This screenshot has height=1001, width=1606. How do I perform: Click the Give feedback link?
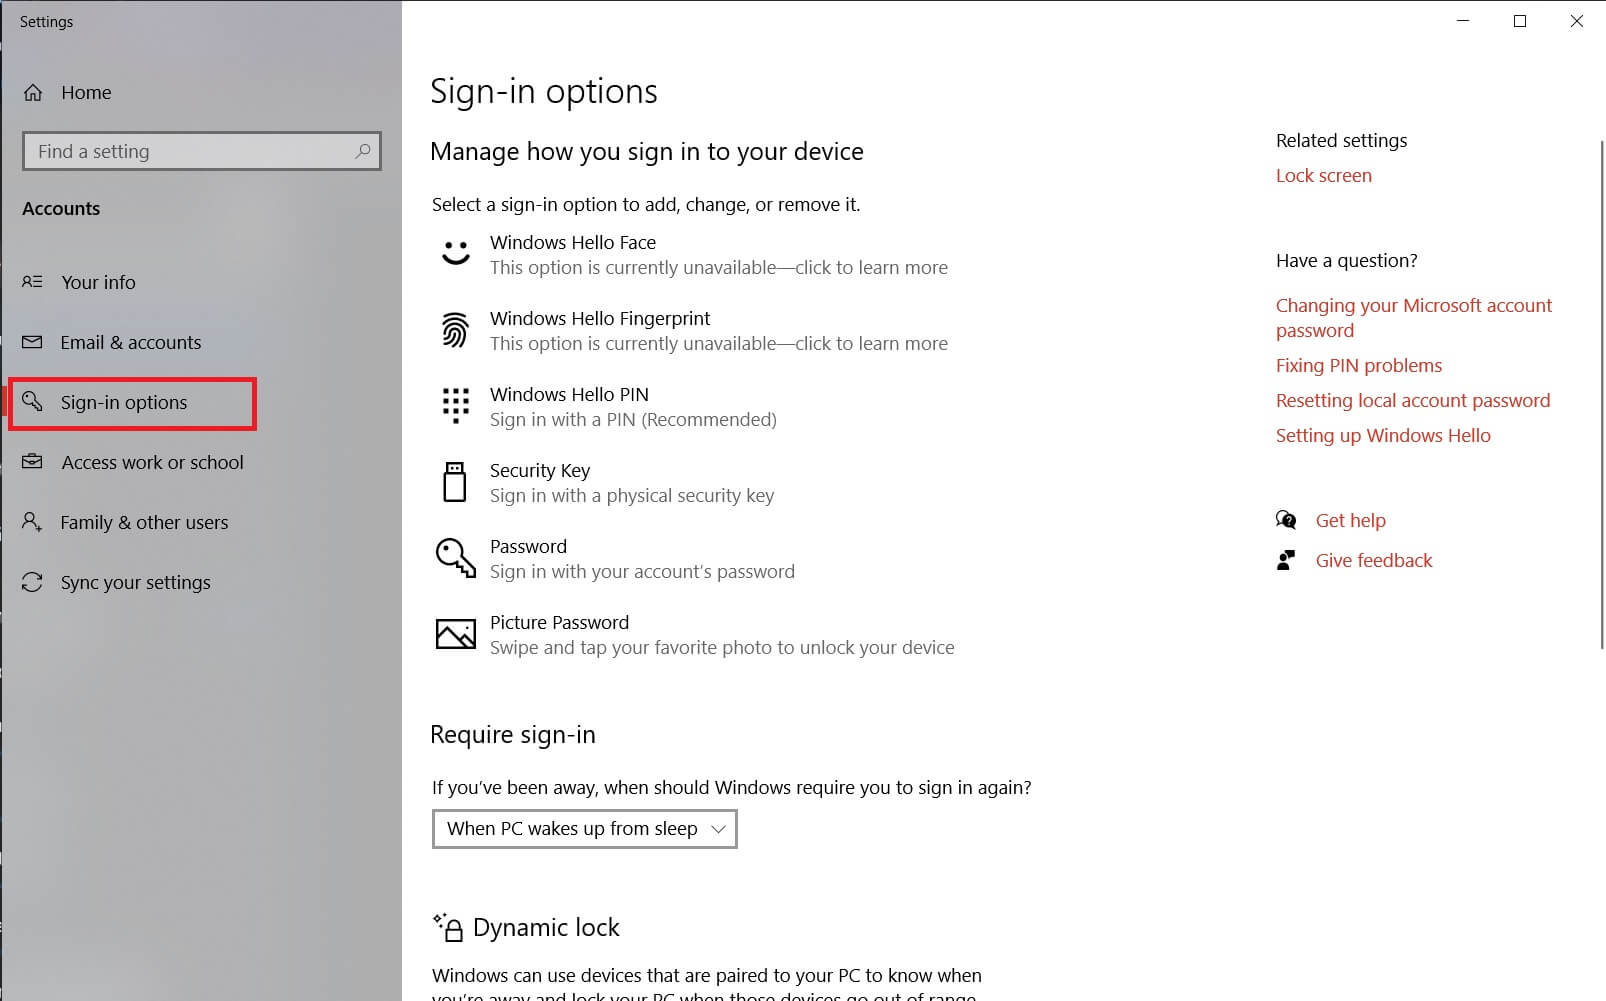[x=1374, y=560]
